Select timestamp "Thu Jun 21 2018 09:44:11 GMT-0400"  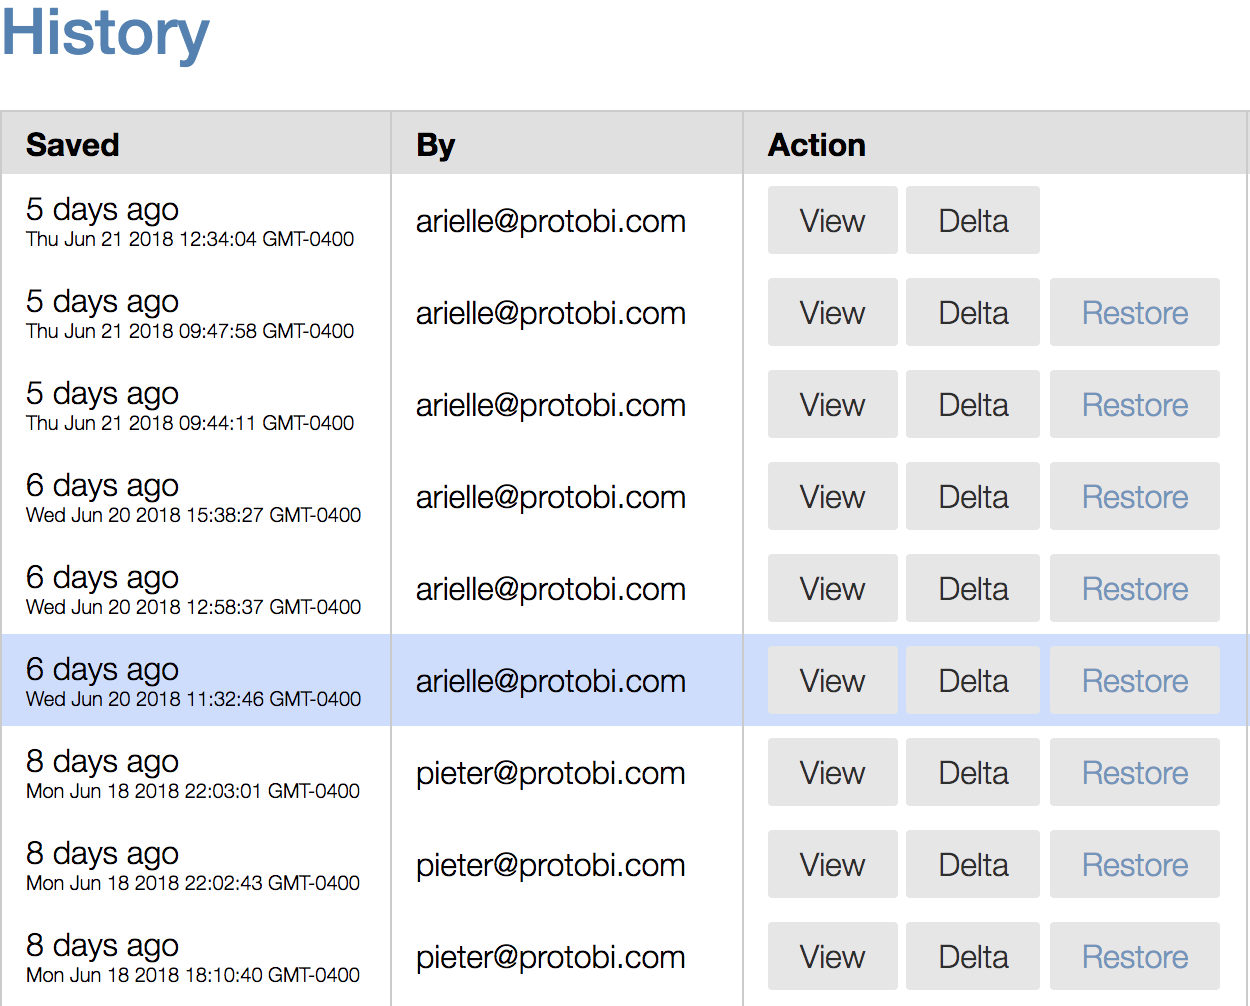[x=190, y=423]
